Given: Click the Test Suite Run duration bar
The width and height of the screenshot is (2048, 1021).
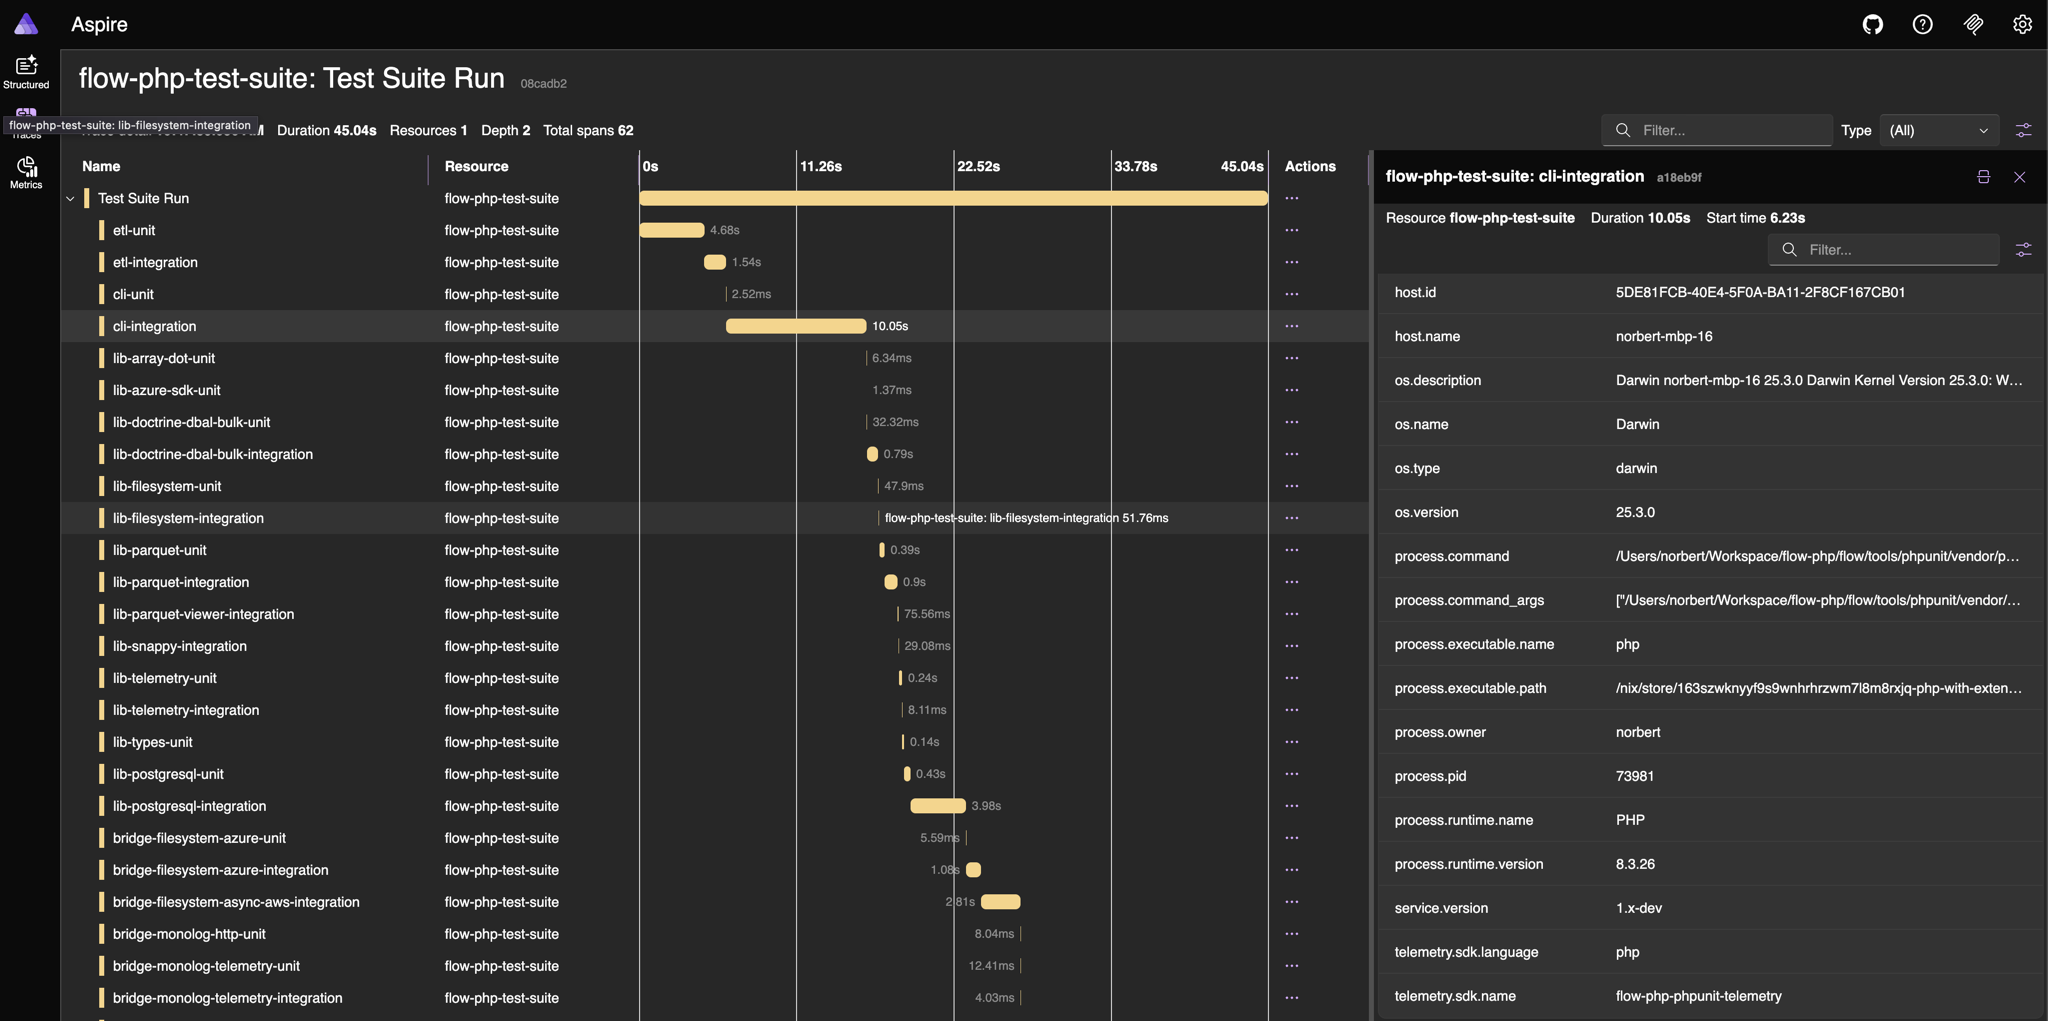Looking at the screenshot, I should [x=952, y=198].
